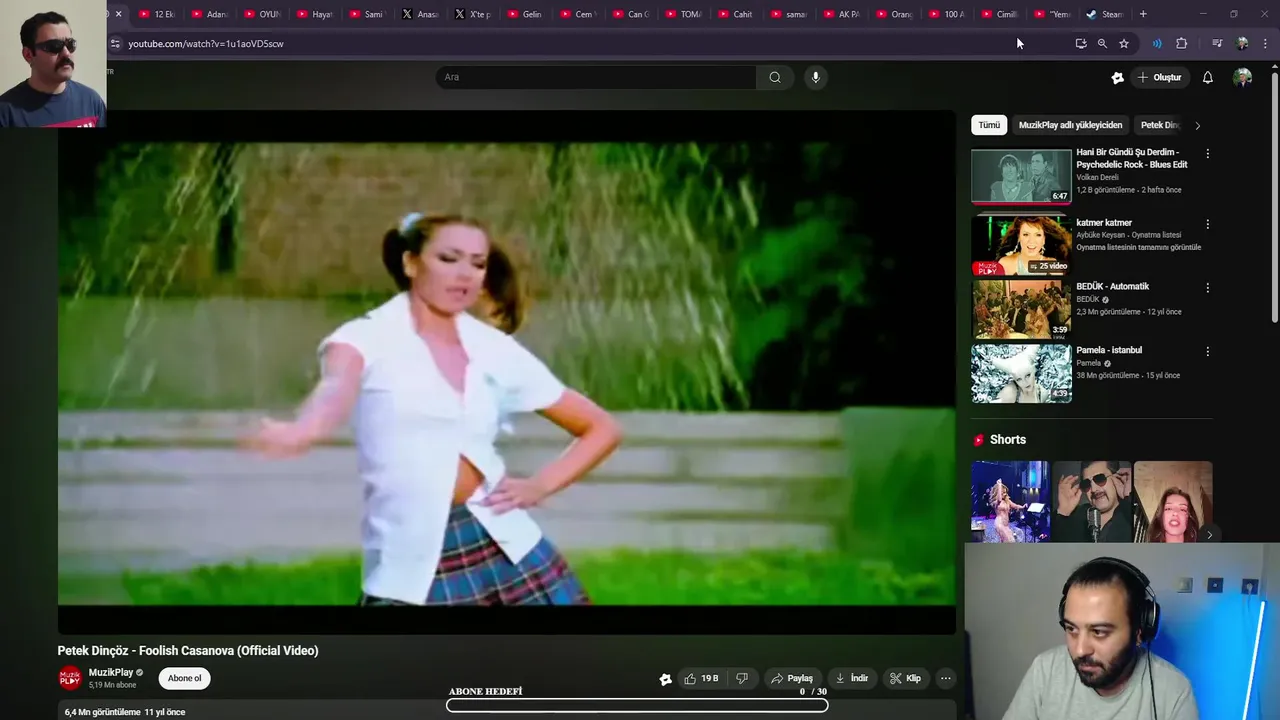The width and height of the screenshot is (1280, 720).
Task: Click the browser address bar URL
Action: pos(205,44)
